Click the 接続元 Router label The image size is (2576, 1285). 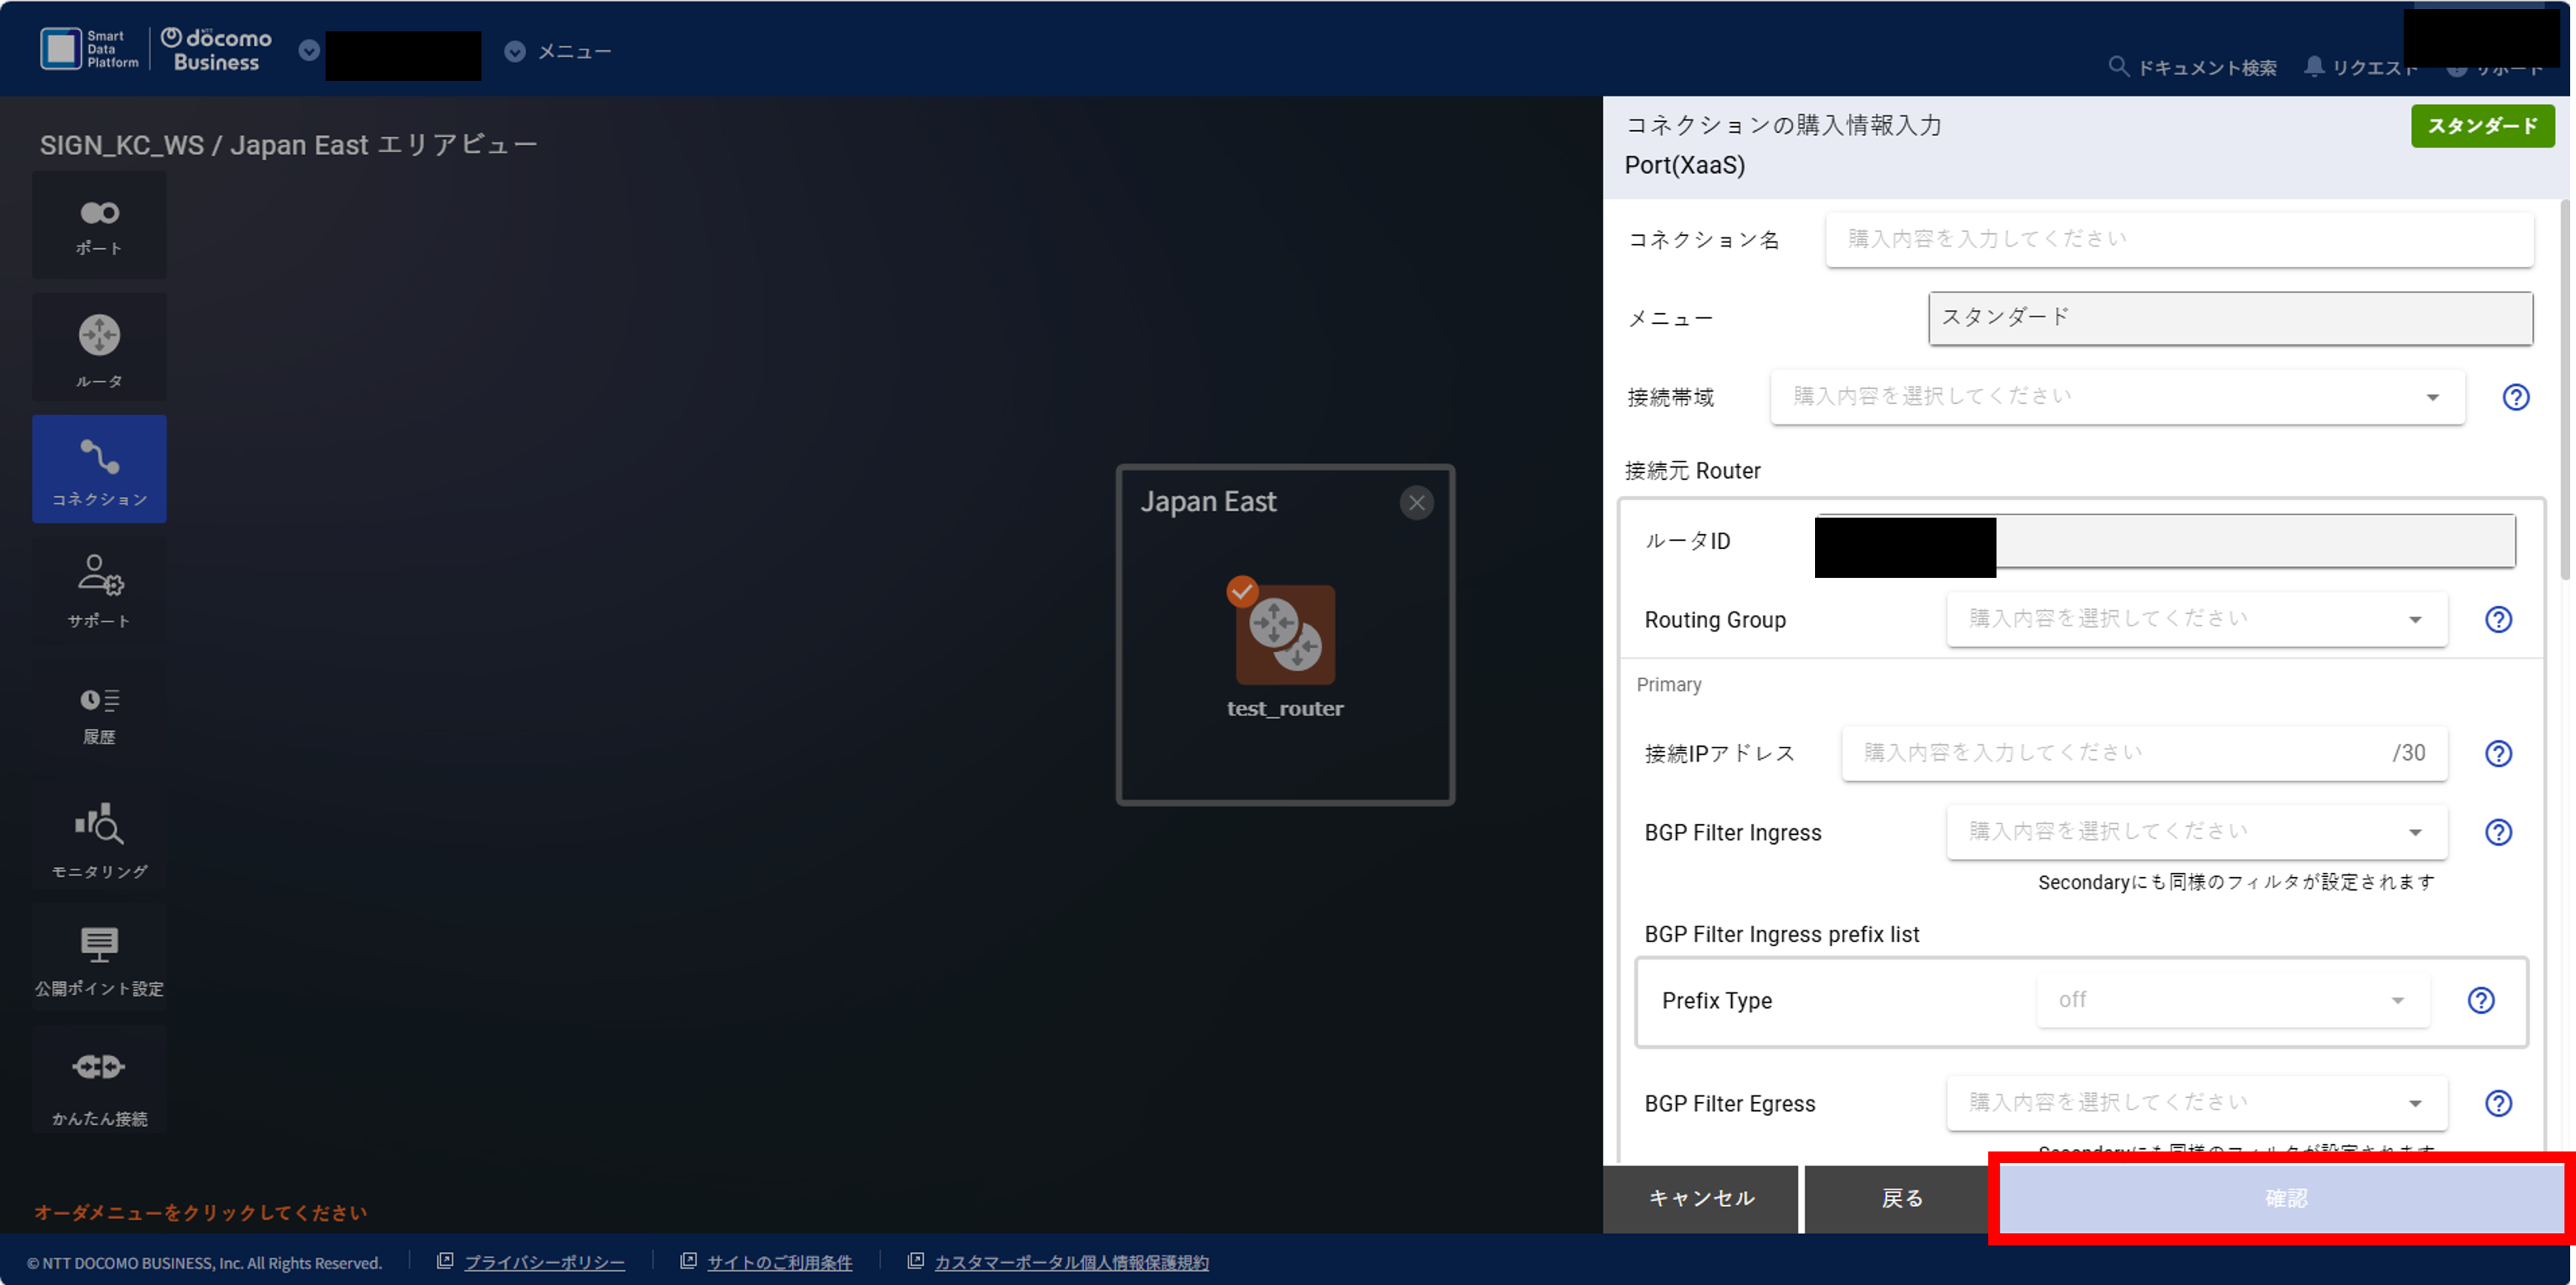[x=1692, y=471]
